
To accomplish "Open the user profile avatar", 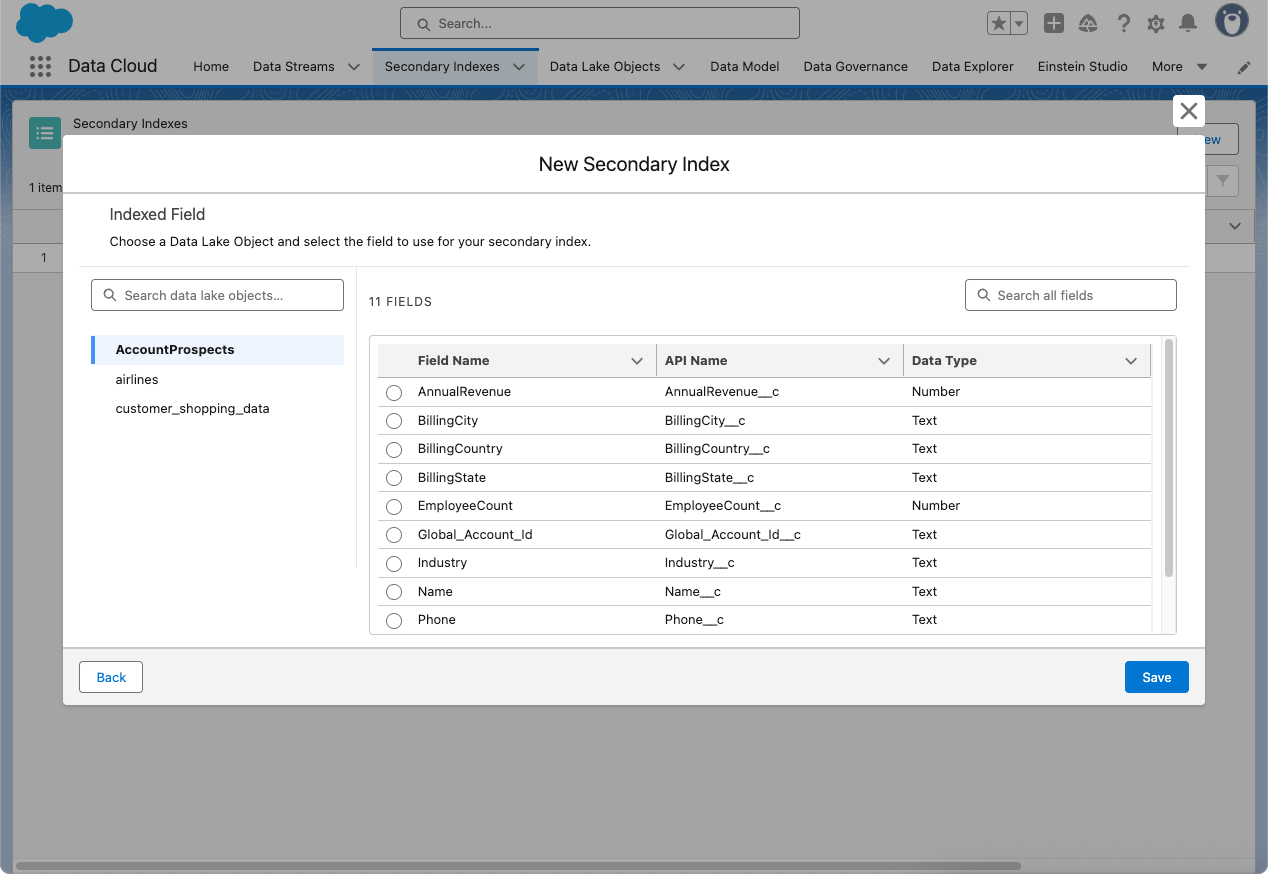I will coord(1232,20).
